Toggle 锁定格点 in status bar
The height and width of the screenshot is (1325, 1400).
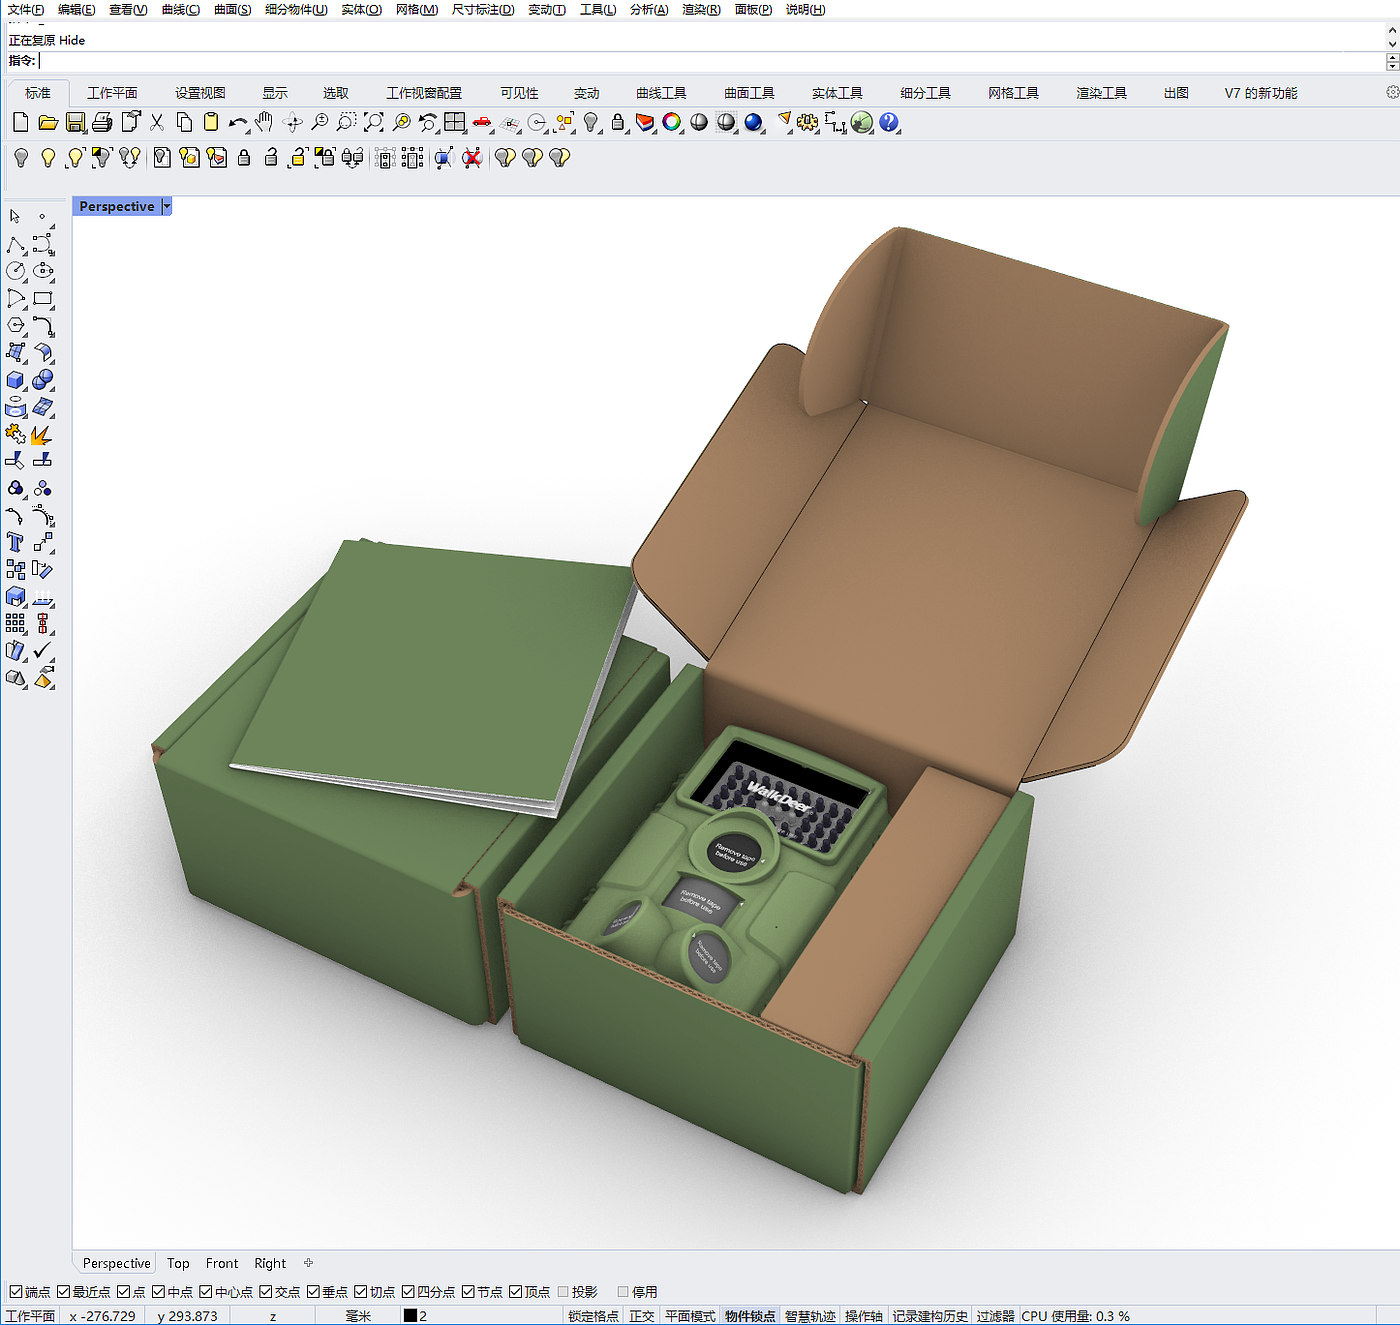(593, 1316)
